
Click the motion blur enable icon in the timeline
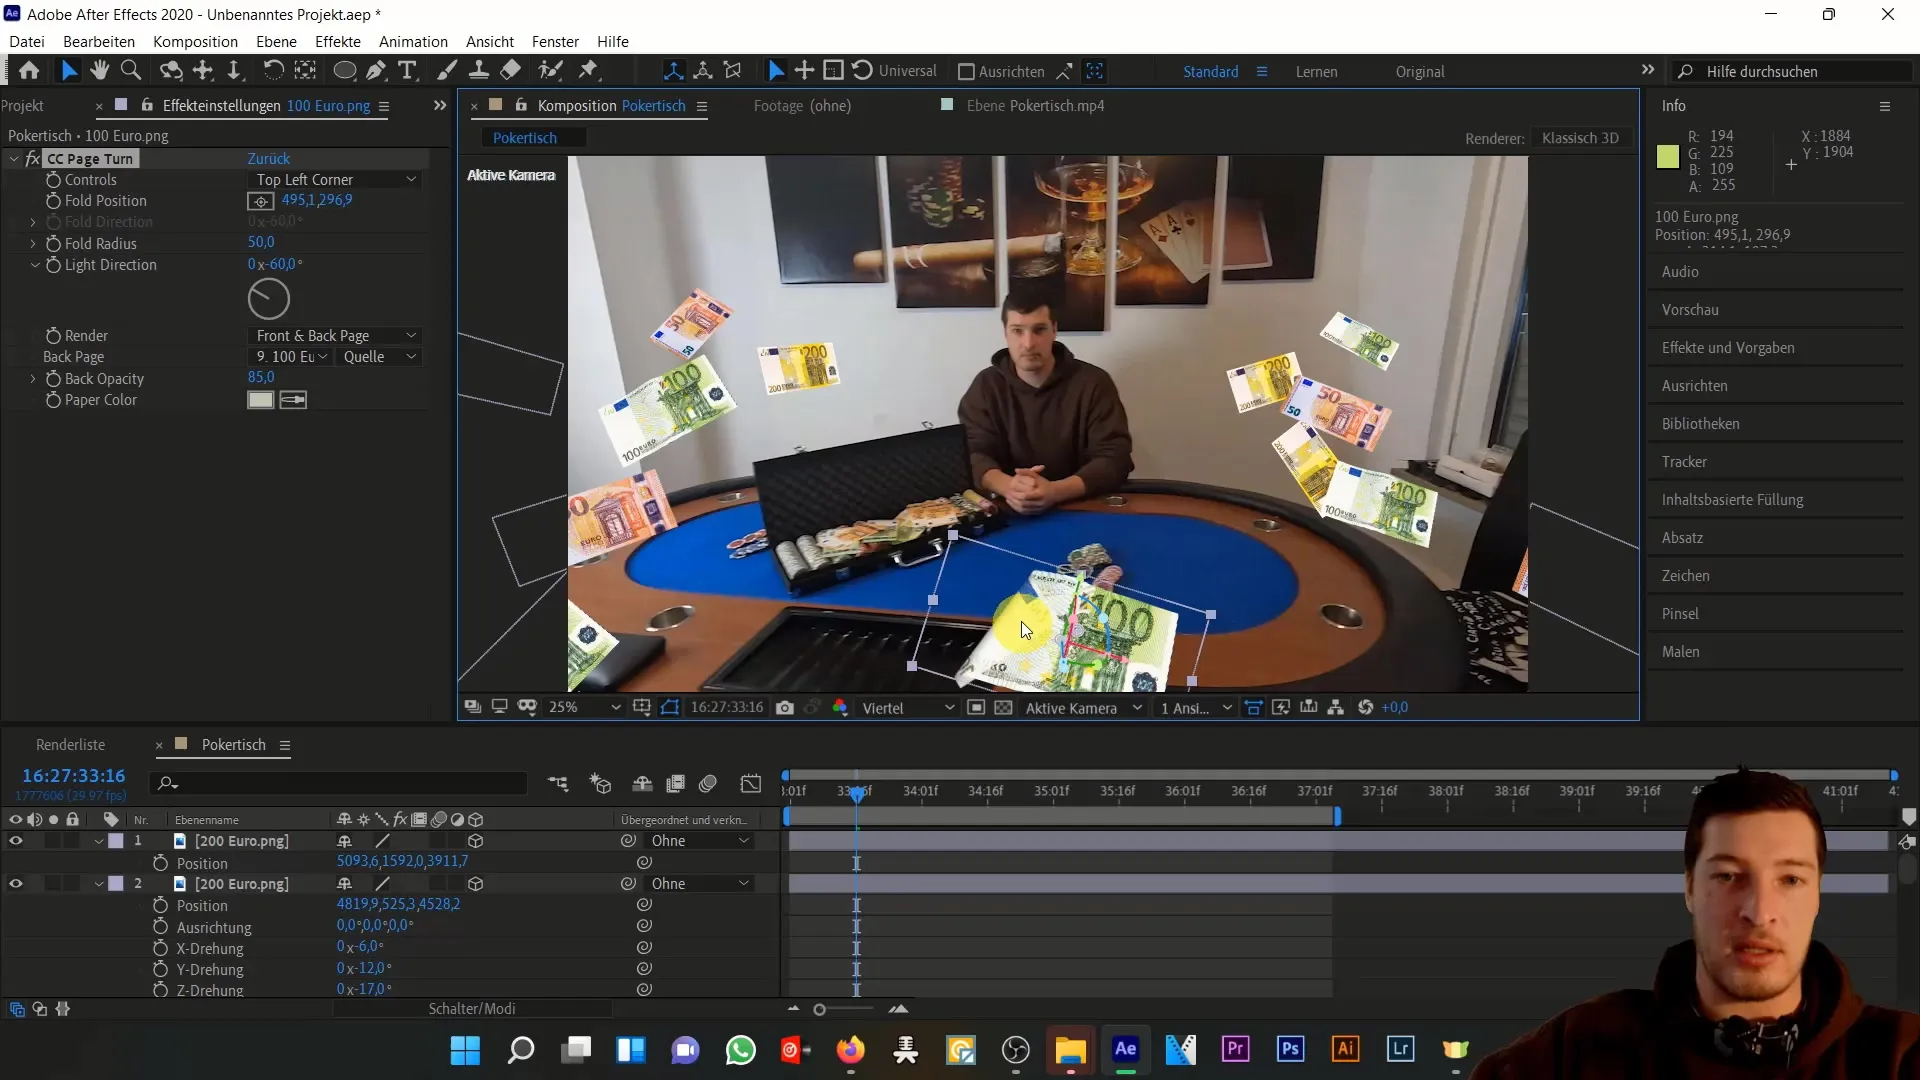point(708,783)
